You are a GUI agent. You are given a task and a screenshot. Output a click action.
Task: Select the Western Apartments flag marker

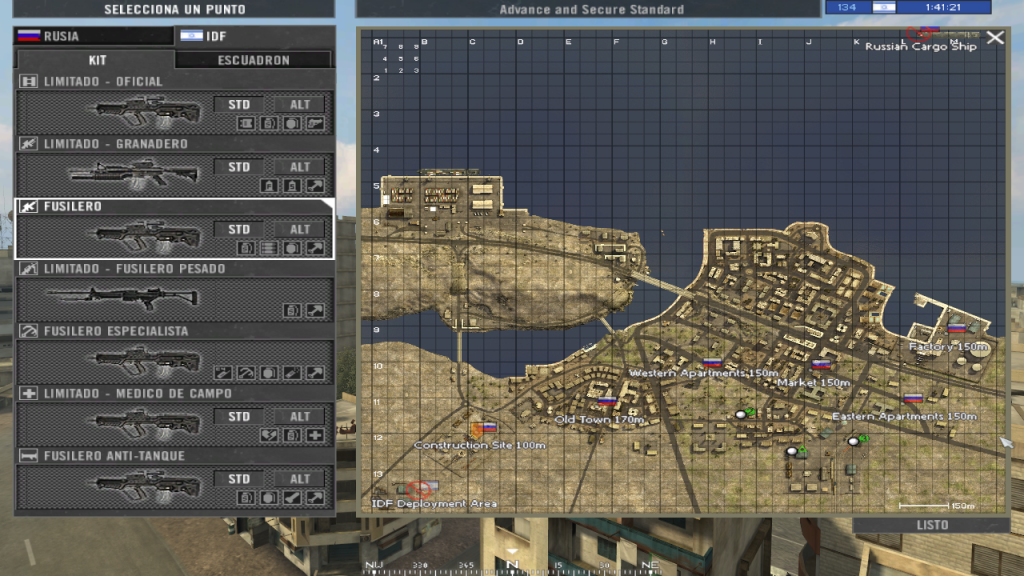(712, 363)
